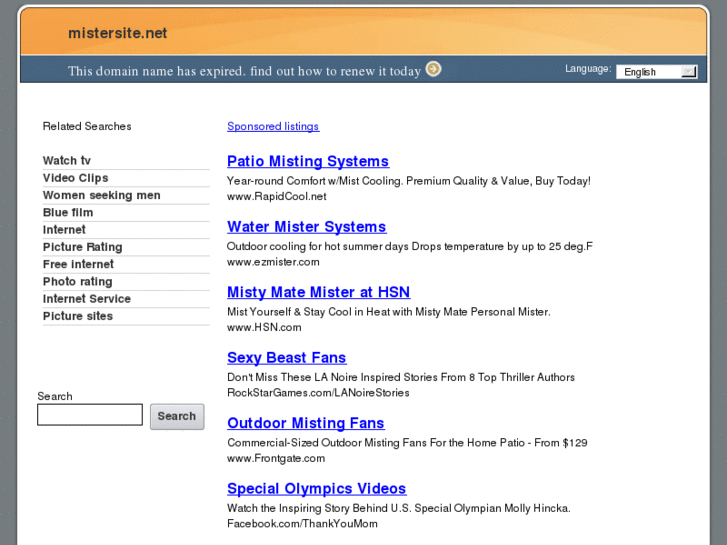Select Blue film related search
The image size is (727, 545).
(68, 212)
